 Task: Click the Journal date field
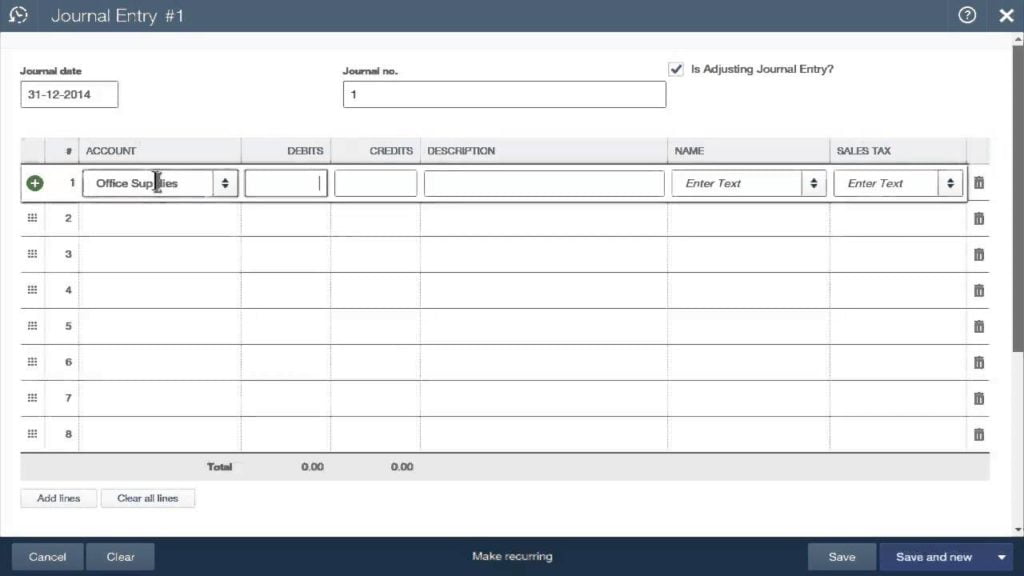(69, 93)
